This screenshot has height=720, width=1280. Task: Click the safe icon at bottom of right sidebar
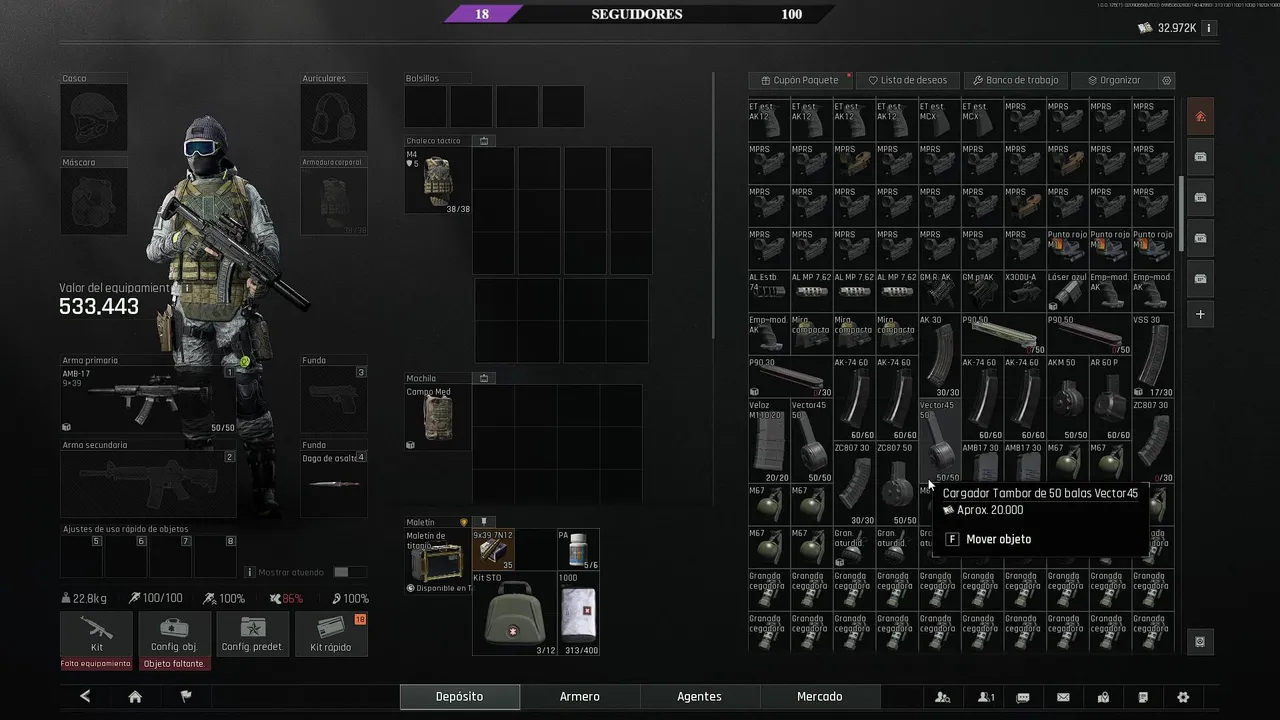(x=1200, y=642)
